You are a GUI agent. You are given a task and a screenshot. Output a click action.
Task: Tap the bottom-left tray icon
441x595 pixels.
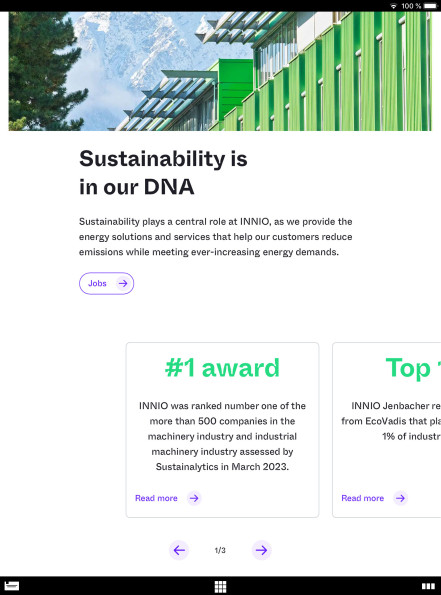[11, 586]
